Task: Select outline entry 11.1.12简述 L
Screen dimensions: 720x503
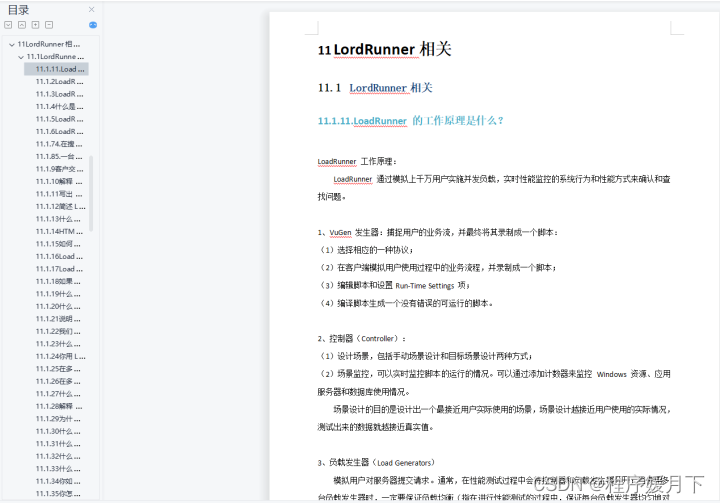Action: (x=61, y=206)
